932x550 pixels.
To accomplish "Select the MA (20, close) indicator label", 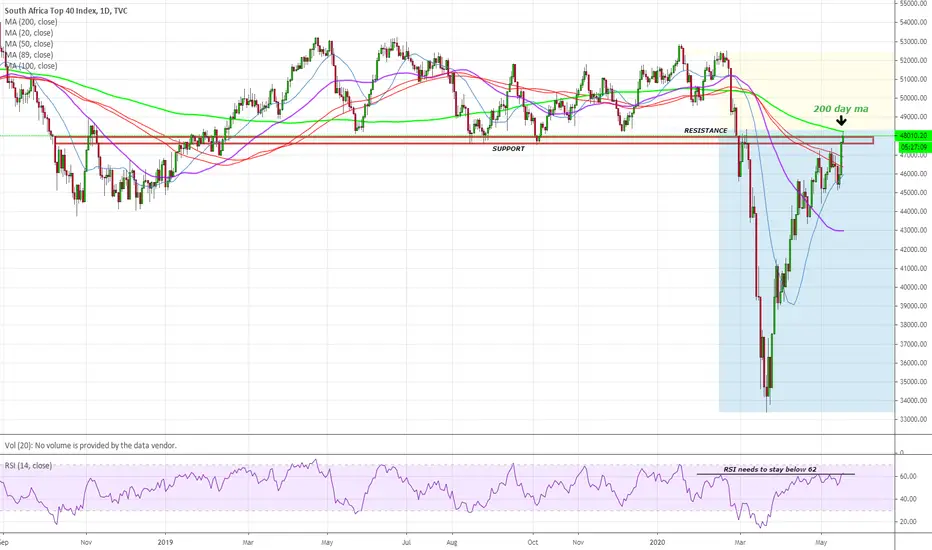I will pyautogui.click(x=29, y=33).
